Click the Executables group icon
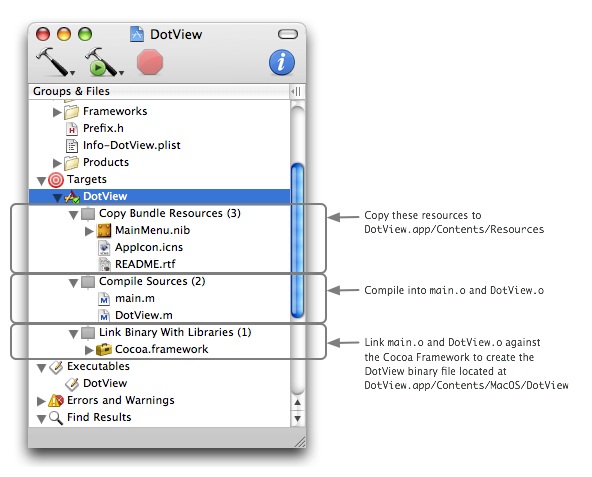 tap(56, 367)
